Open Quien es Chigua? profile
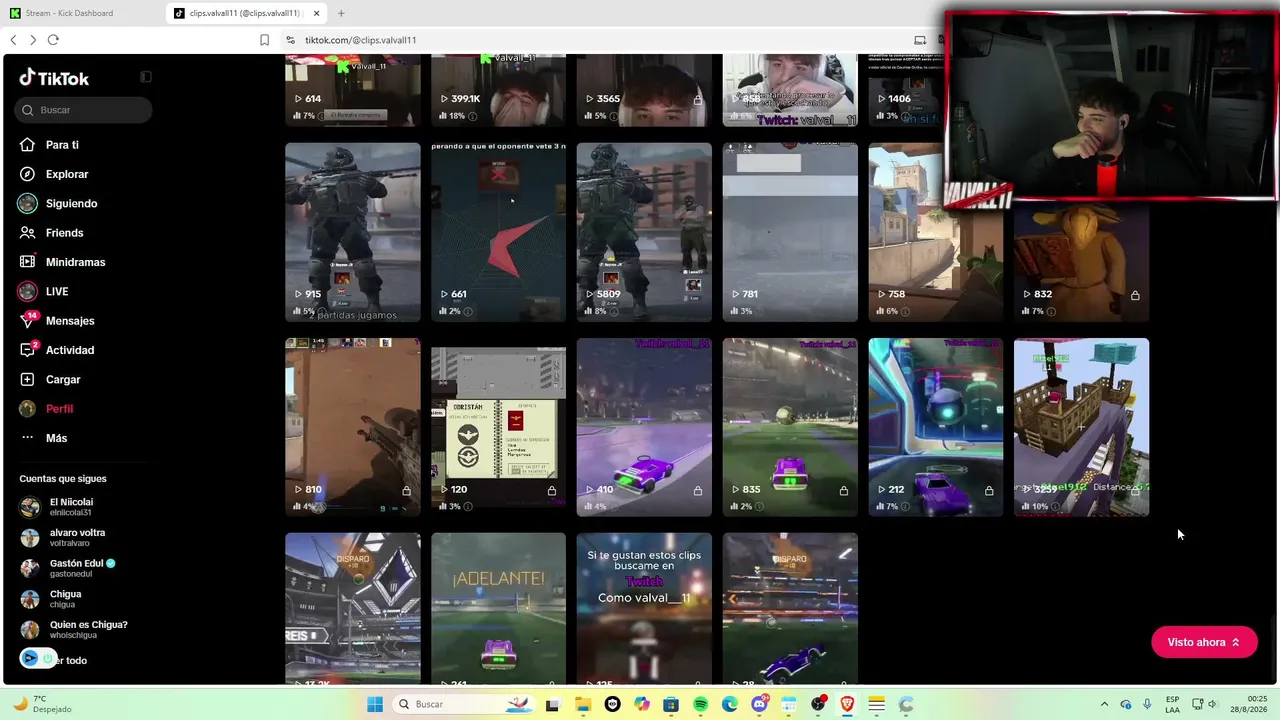1280x720 pixels. (x=88, y=629)
